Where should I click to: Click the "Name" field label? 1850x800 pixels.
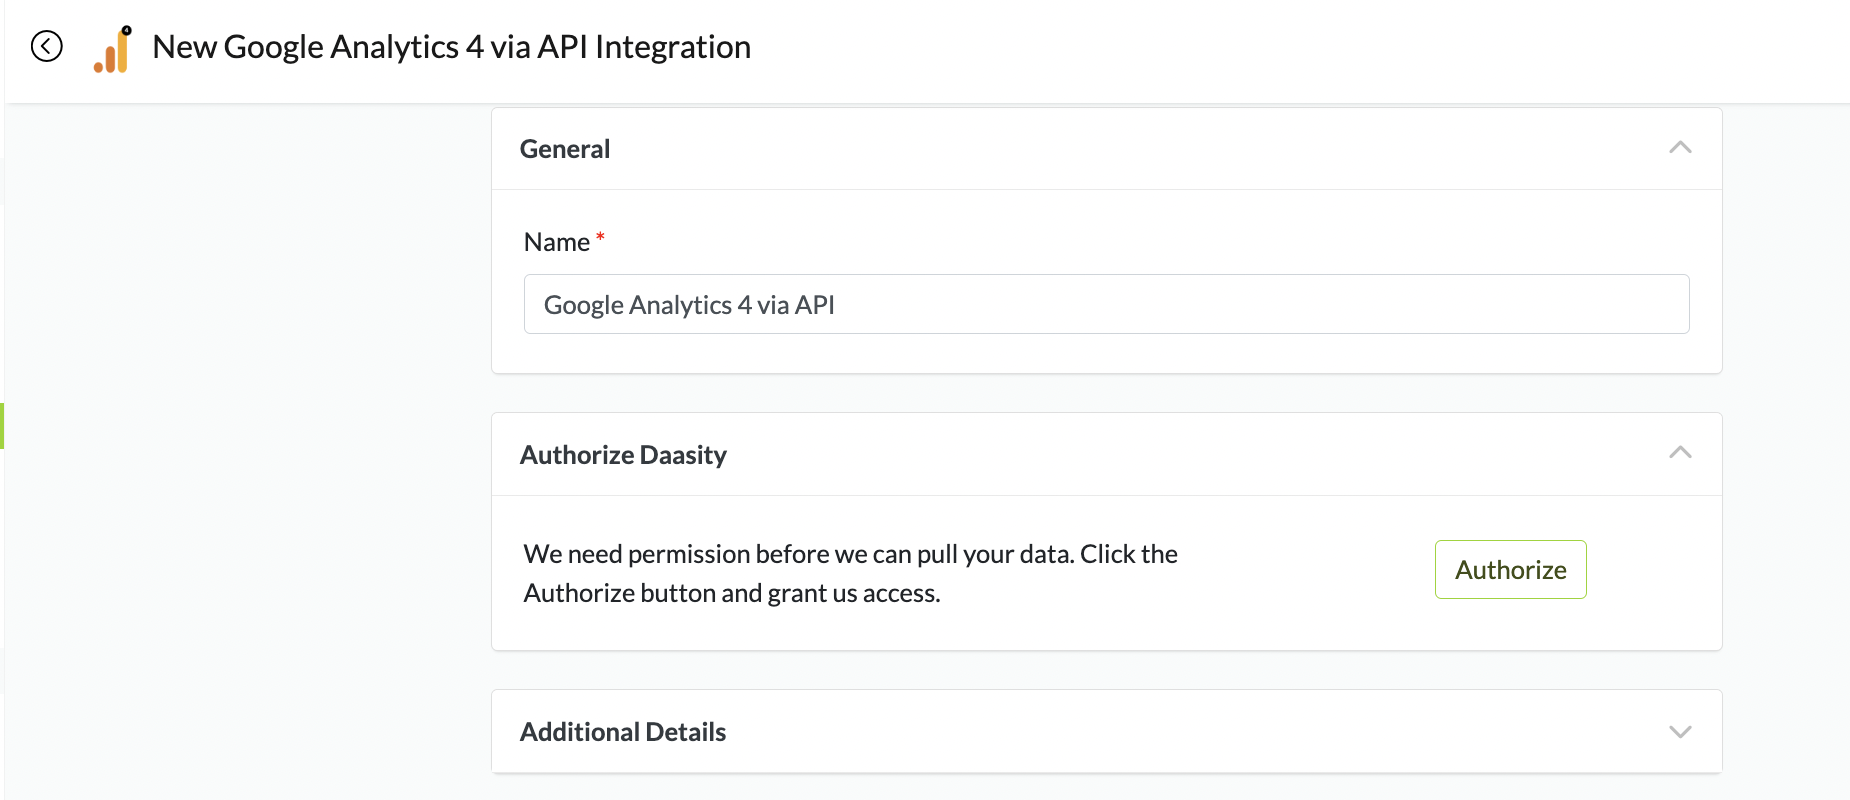point(557,242)
